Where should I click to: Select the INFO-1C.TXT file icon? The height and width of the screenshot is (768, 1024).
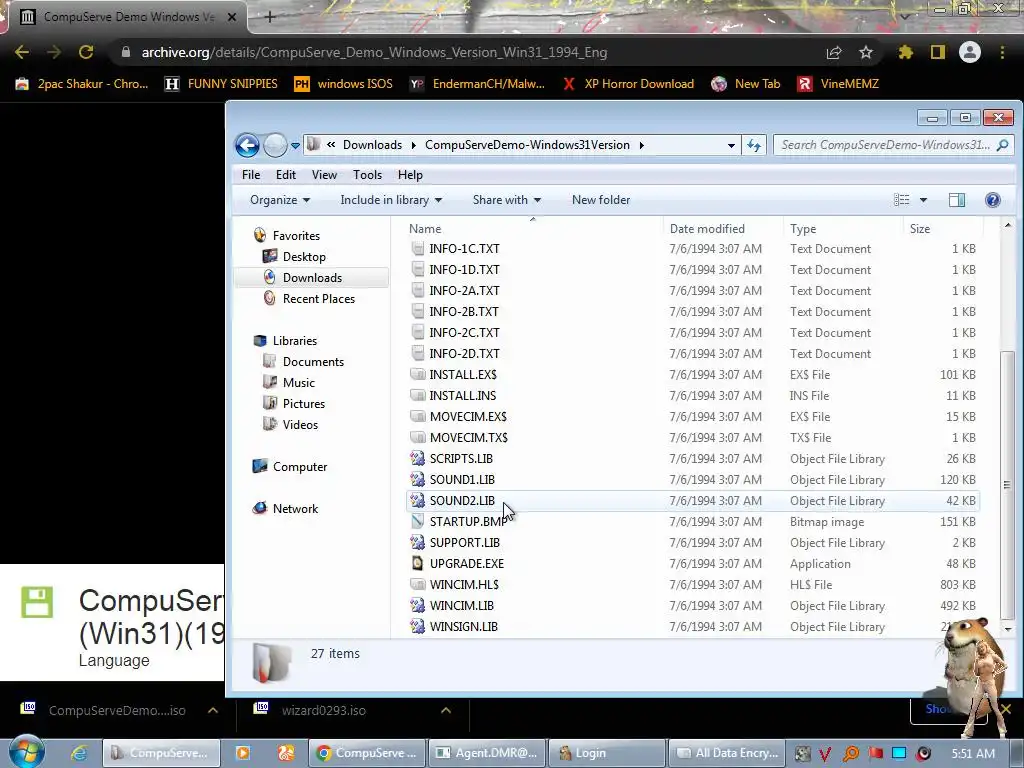[x=417, y=248]
